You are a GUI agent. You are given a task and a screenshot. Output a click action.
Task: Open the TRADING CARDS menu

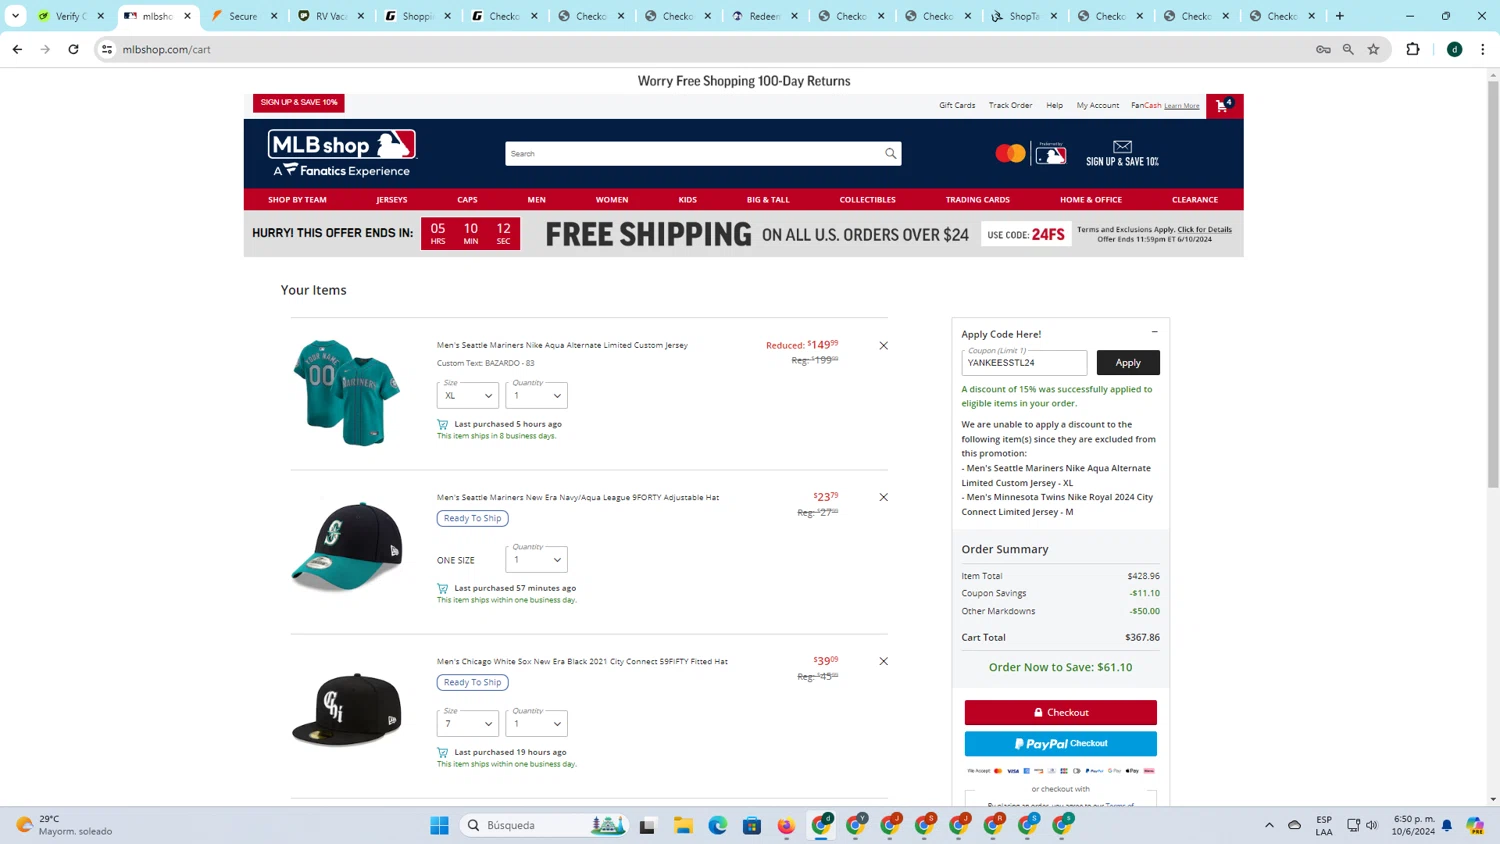click(978, 200)
